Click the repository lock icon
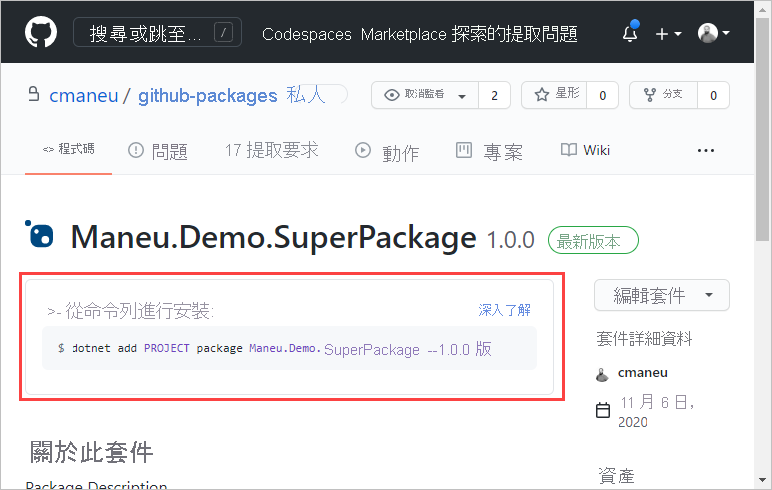772x490 pixels. point(33,94)
